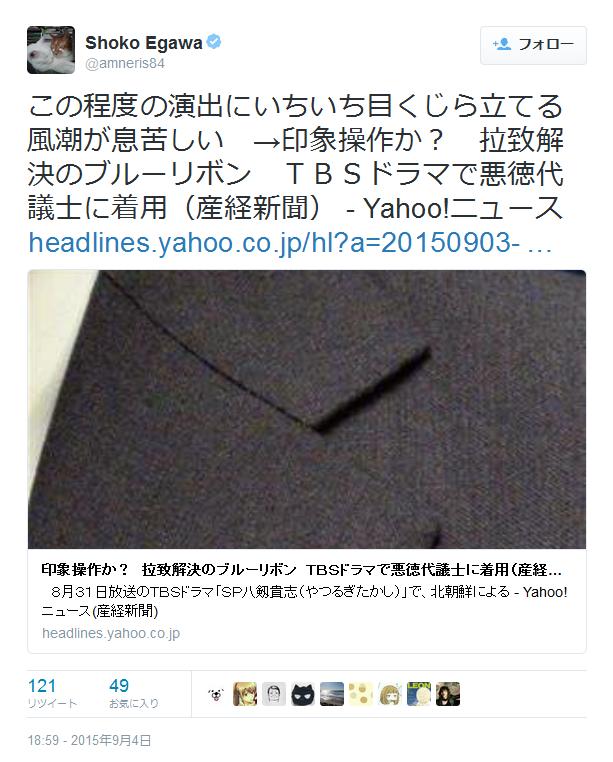Open the @amneris84 handle link
Image resolution: width=613 pixels, height=762 pixels.
[x=125, y=64]
